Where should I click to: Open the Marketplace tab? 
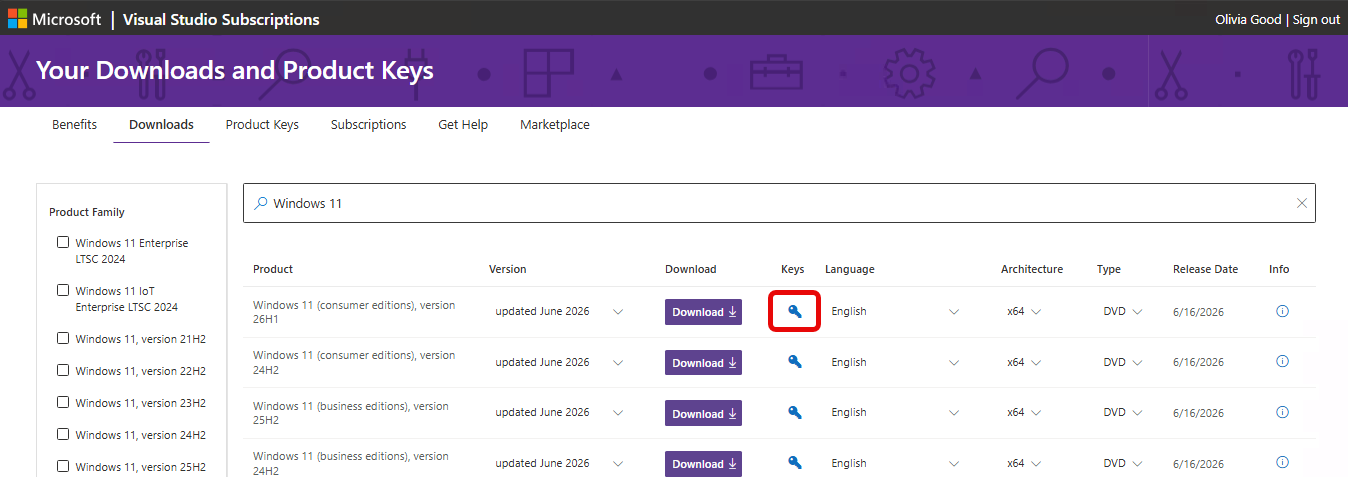555,125
